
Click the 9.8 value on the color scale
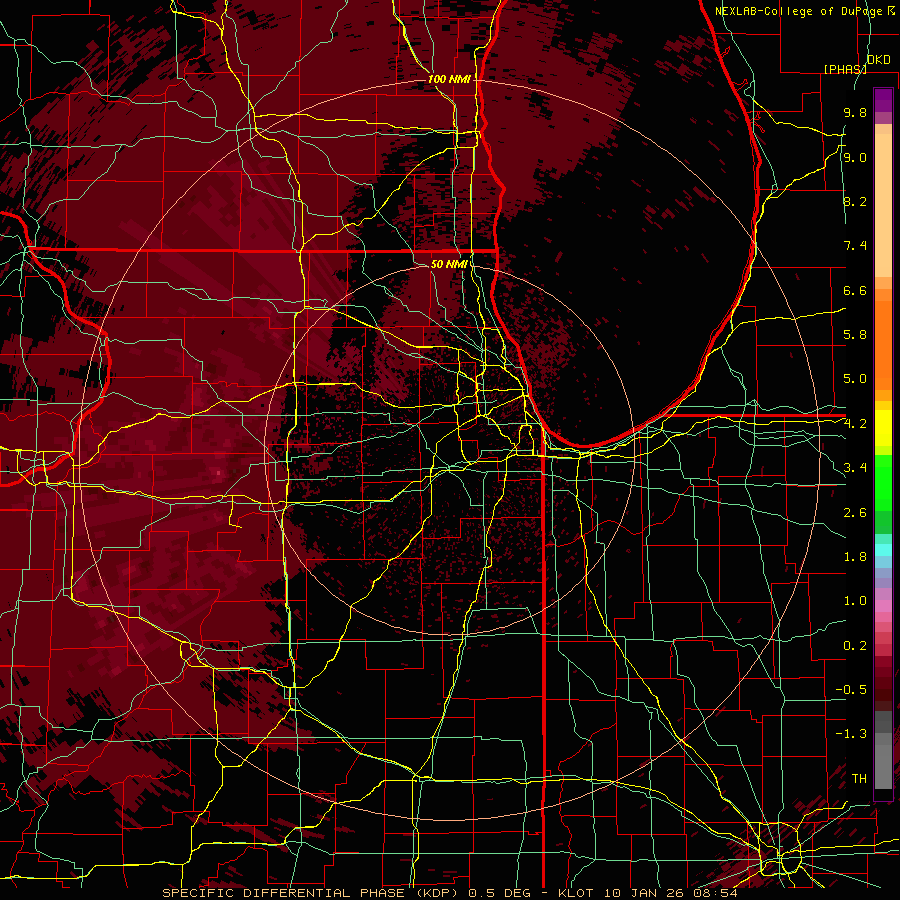coord(855,112)
